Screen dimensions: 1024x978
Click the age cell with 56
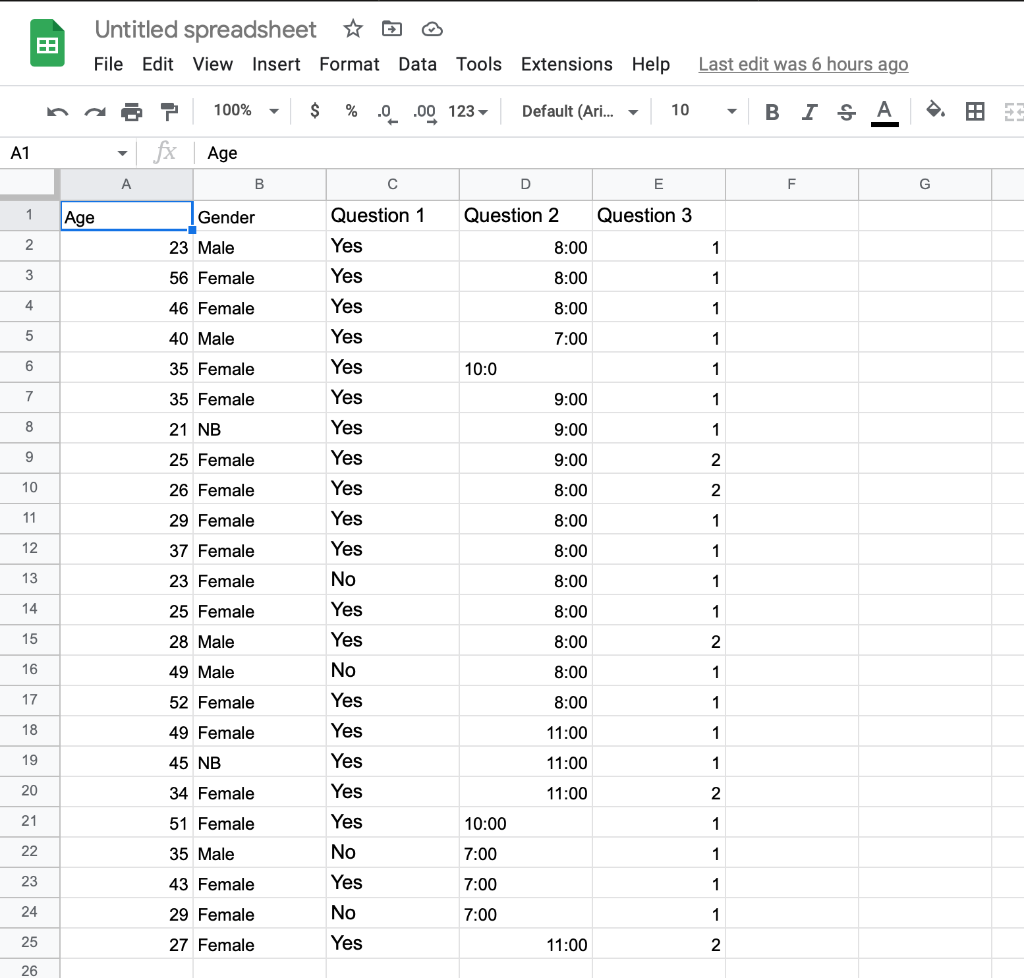point(127,277)
